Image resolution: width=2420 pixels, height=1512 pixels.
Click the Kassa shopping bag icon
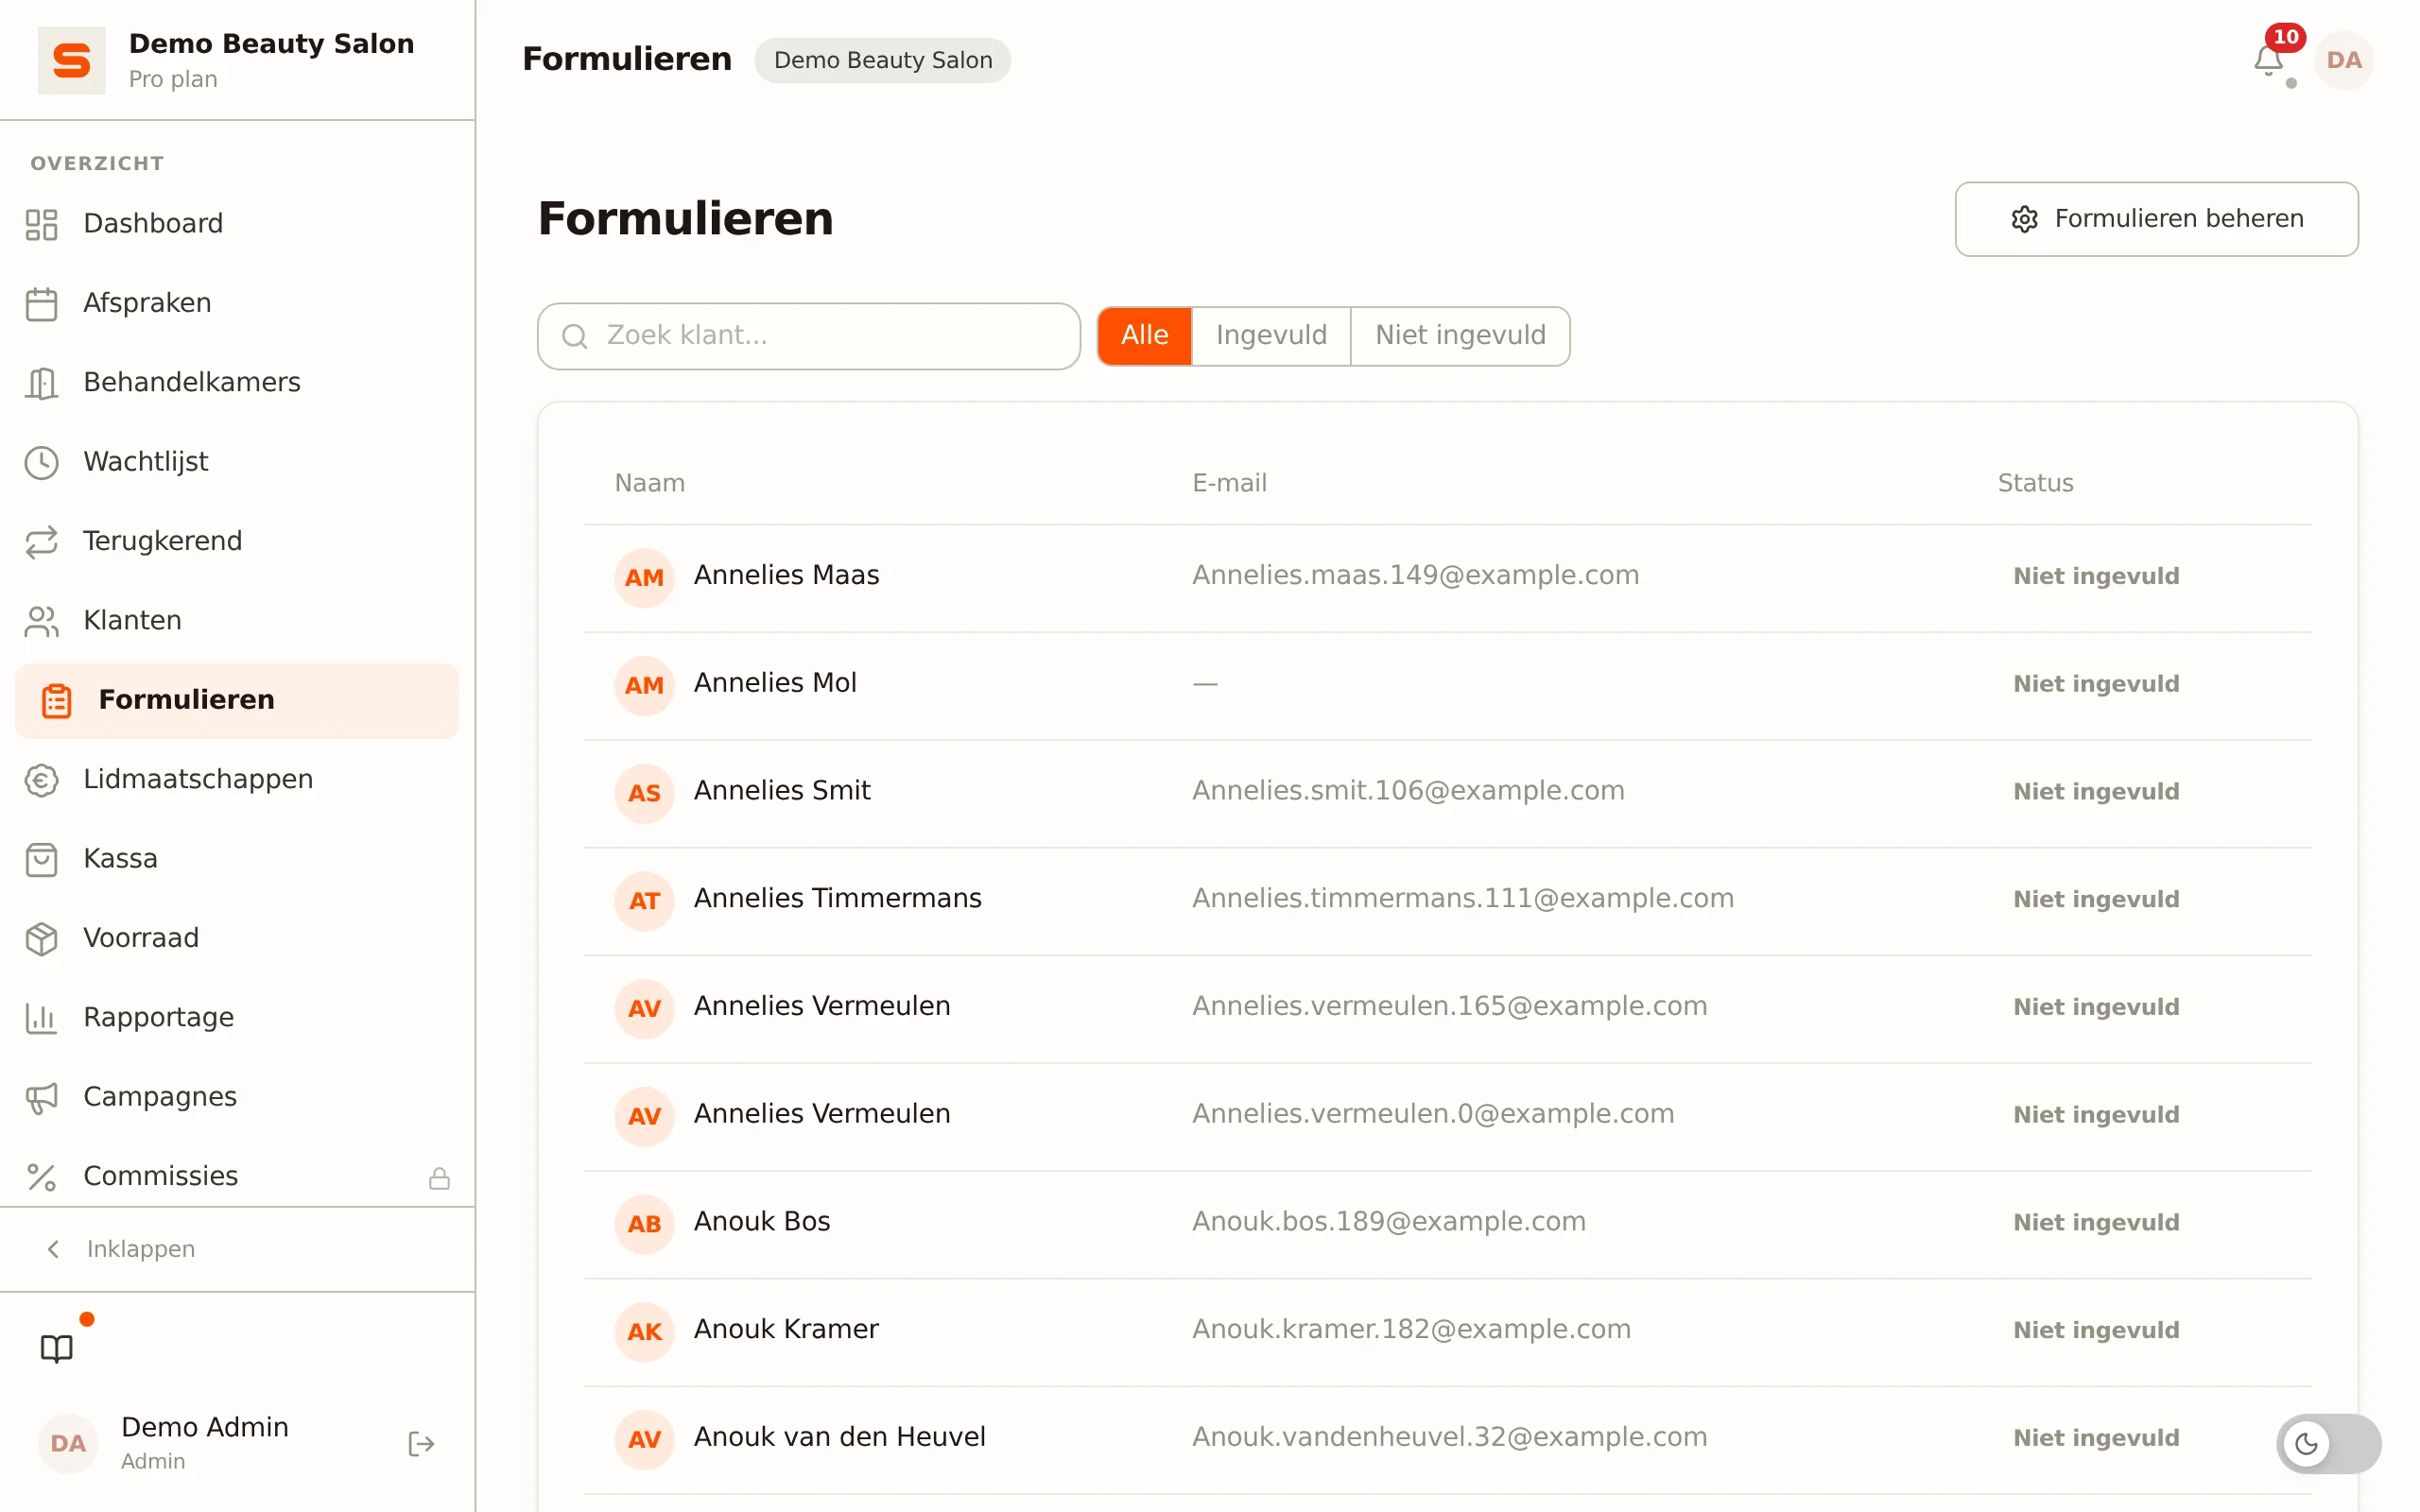[x=41, y=859]
